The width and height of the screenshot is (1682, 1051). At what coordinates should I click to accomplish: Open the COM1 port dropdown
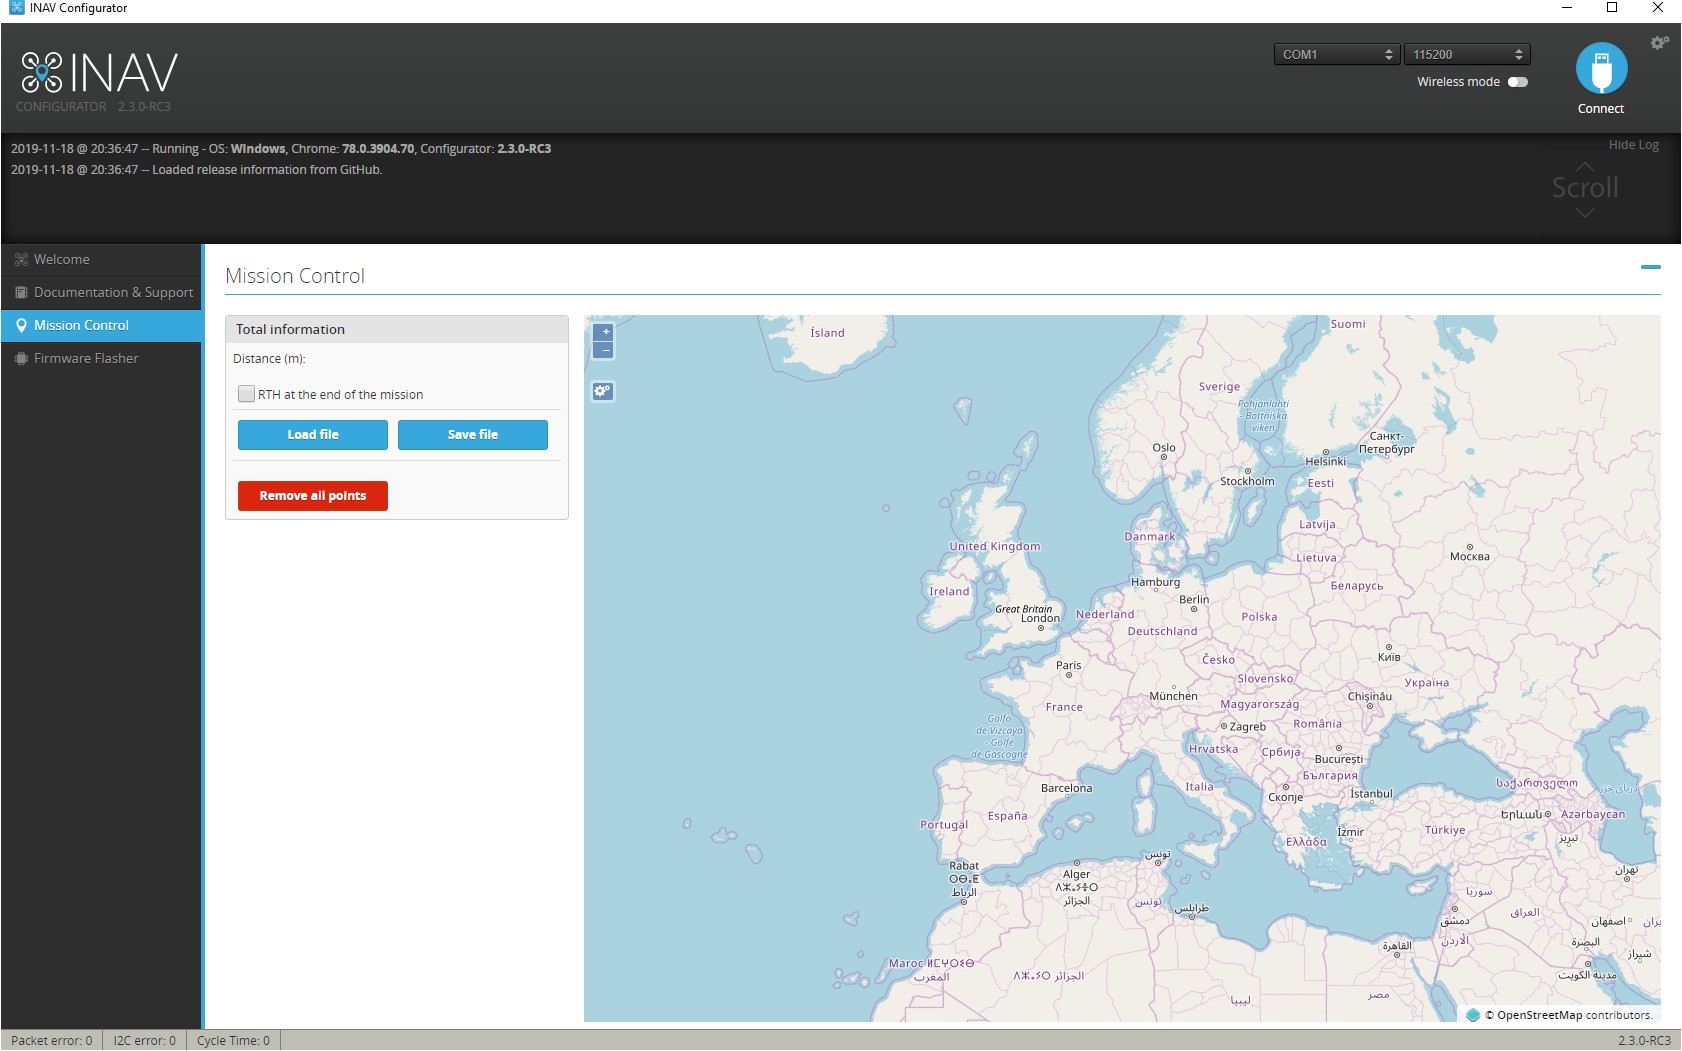point(1337,54)
